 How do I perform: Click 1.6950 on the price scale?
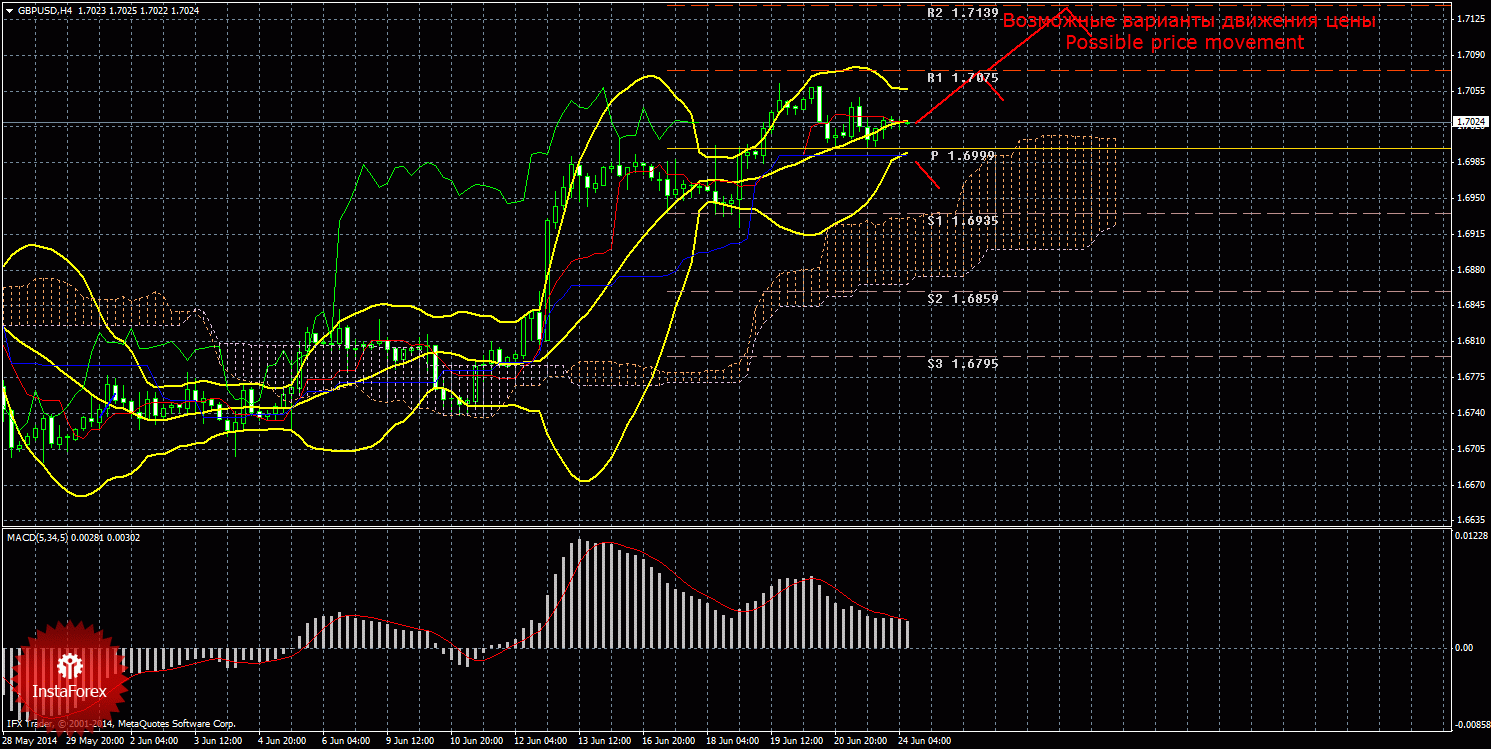pyautogui.click(x=1470, y=198)
